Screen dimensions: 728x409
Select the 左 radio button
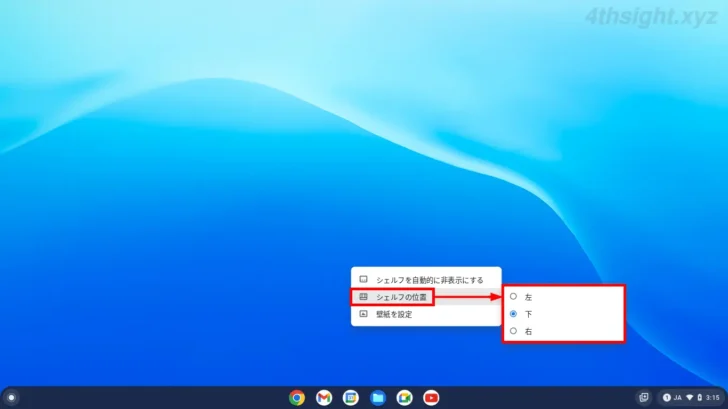tap(513, 296)
